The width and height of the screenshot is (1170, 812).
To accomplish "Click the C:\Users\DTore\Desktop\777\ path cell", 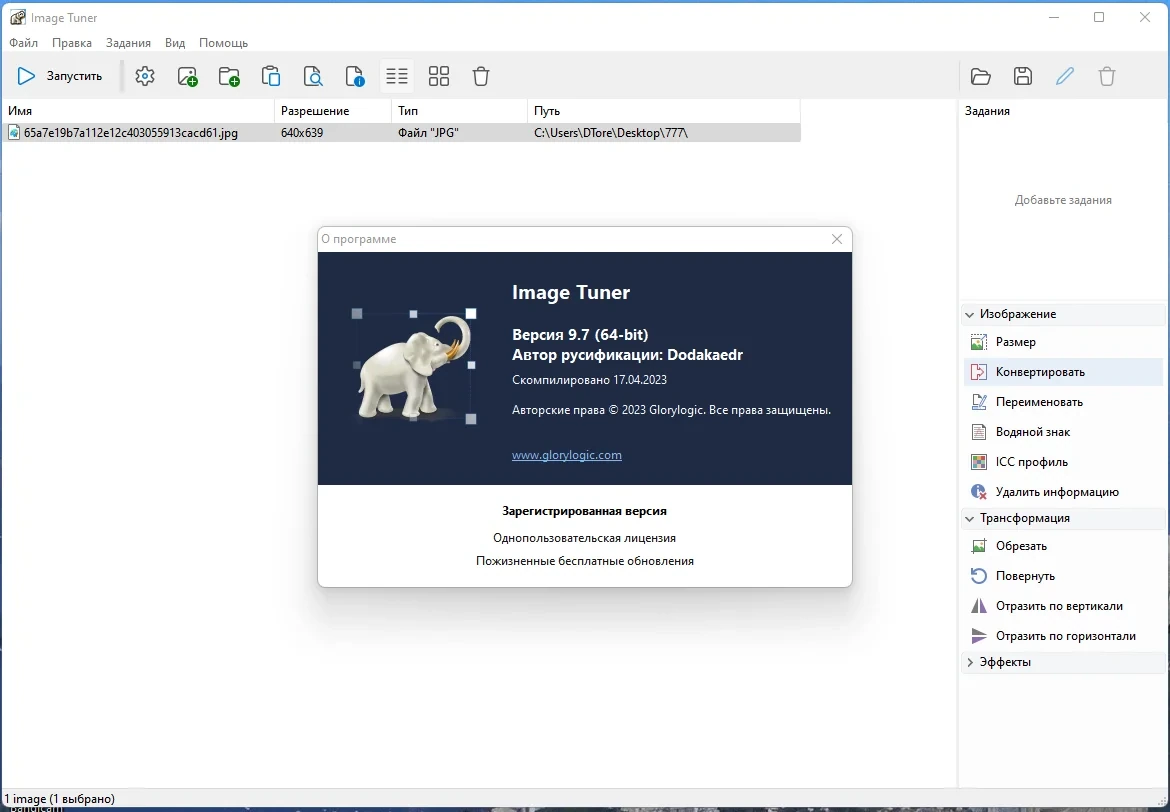I will [x=611, y=133].
